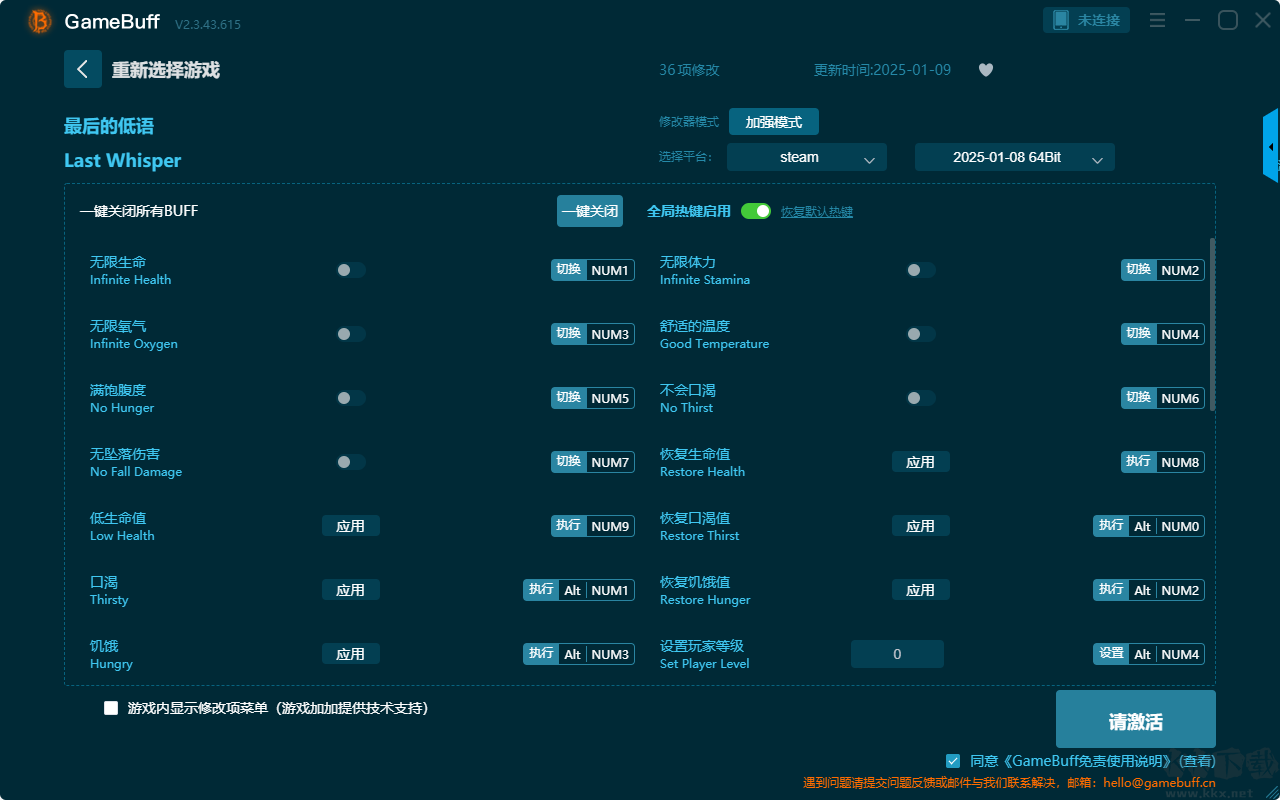Toggle No Fall Damage switch
Image resolution: width=1280 pixels, height=800 pixels.
pyautogui.click(x=351, y=462)
